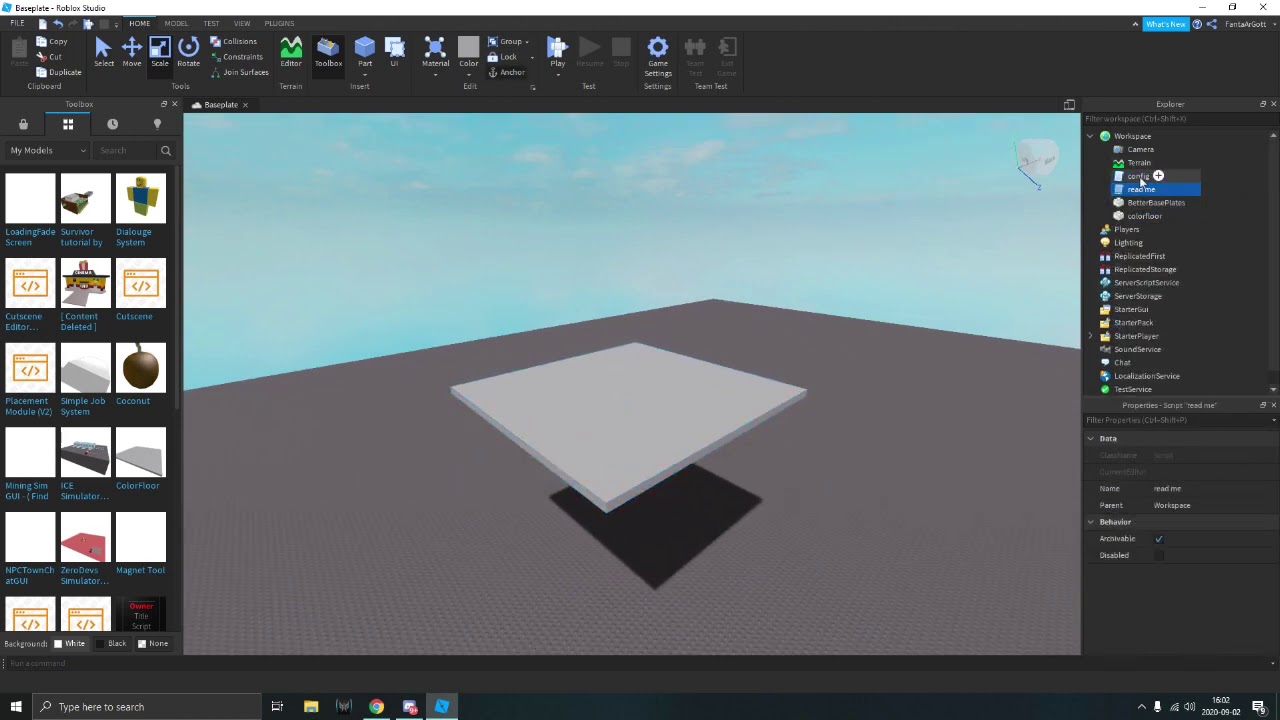1280x720 pixels.
Task: Click the Coconut model thumbnail
Action: coord(140,368)
